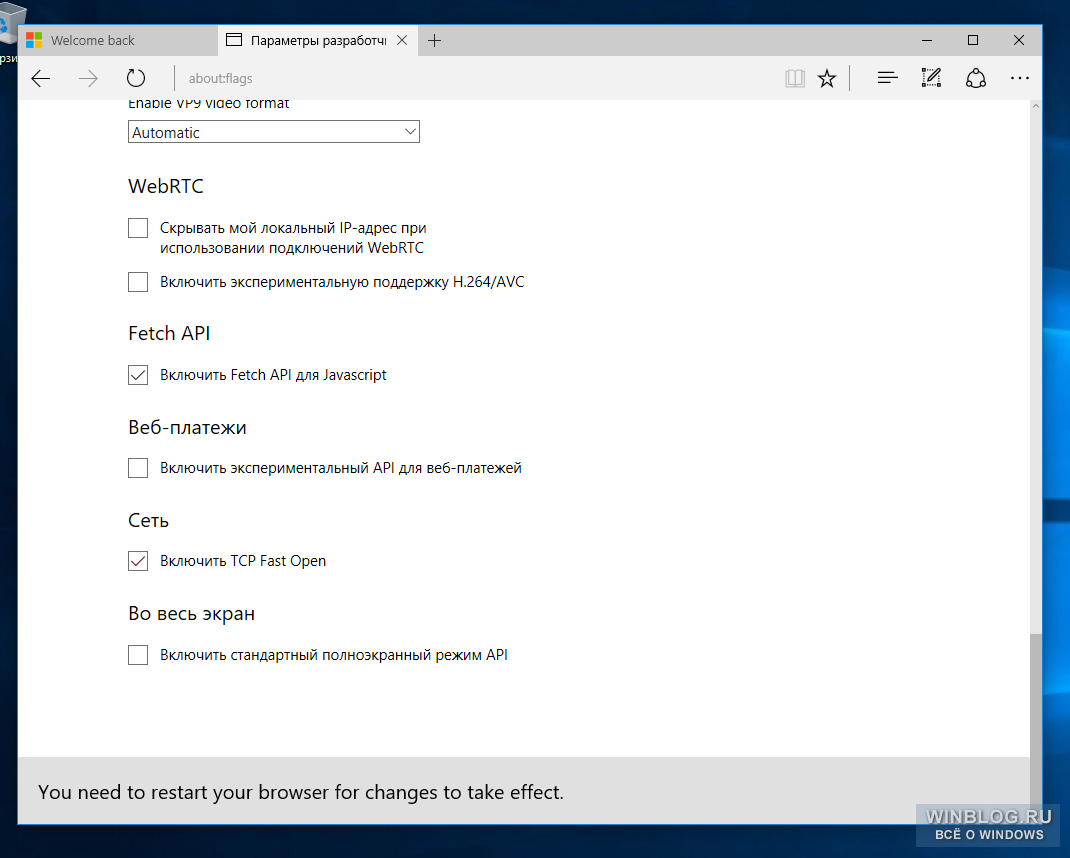The image size is (1070, 858).
Task: Click the Веб-платежи heading
Action: click(x=187, y=427)
